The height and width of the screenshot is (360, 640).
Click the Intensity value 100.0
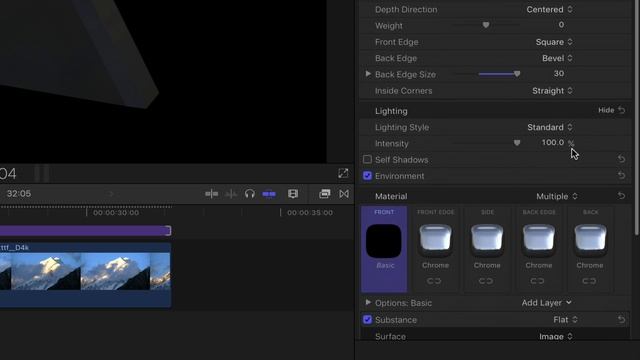[x=553, y=142]
